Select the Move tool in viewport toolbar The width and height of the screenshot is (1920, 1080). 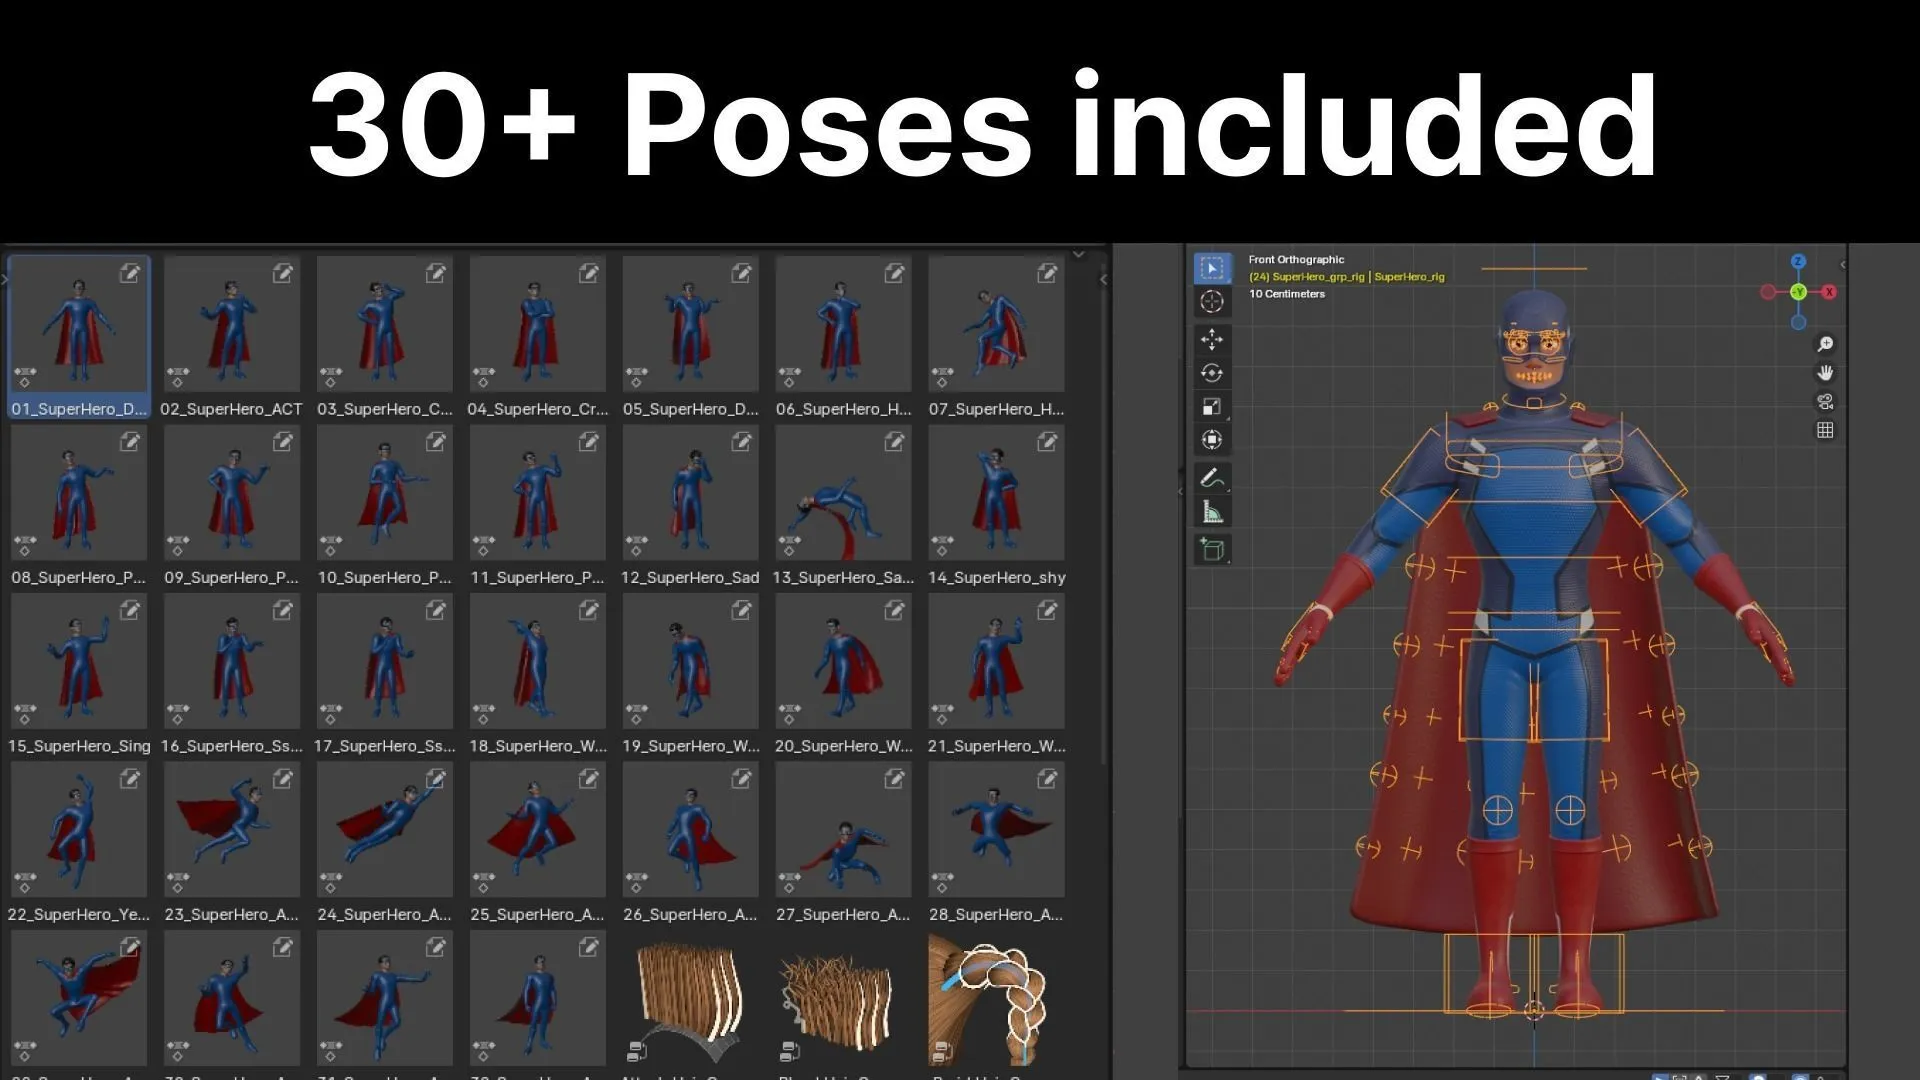pyautogui.click(x=1213, y=339)
